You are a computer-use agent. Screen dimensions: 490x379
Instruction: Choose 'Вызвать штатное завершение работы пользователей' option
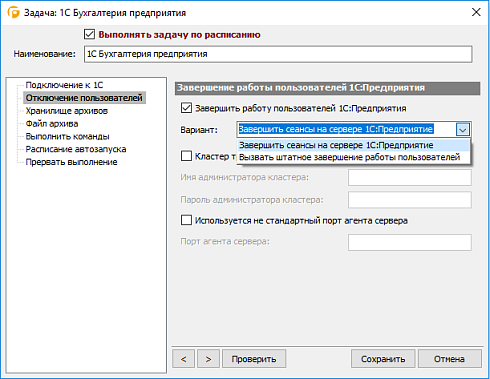(x=354, y=157)
